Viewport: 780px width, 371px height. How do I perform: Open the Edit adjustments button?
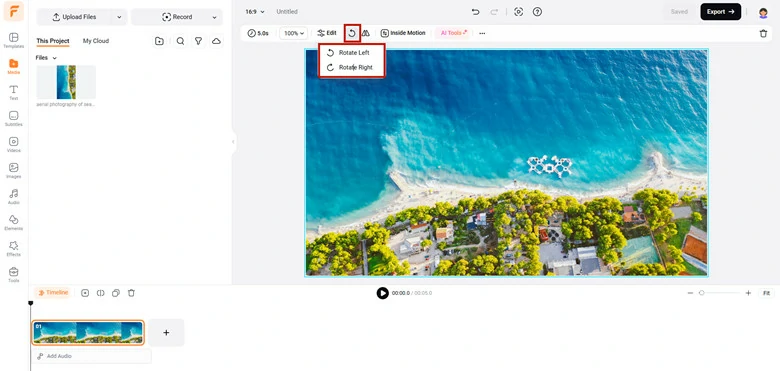tap(327, 33)
